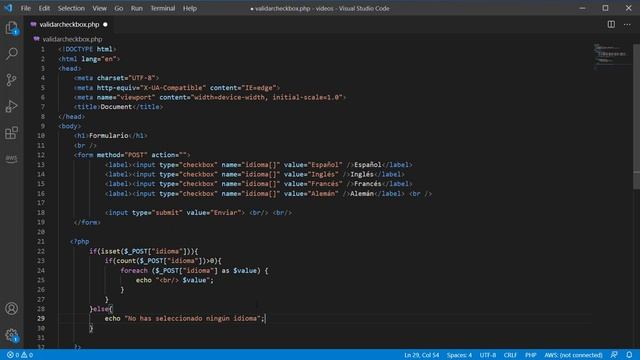Screen dimensions: 640x360
Task: Click line number 21 in gutter
Action: (41, 242)
